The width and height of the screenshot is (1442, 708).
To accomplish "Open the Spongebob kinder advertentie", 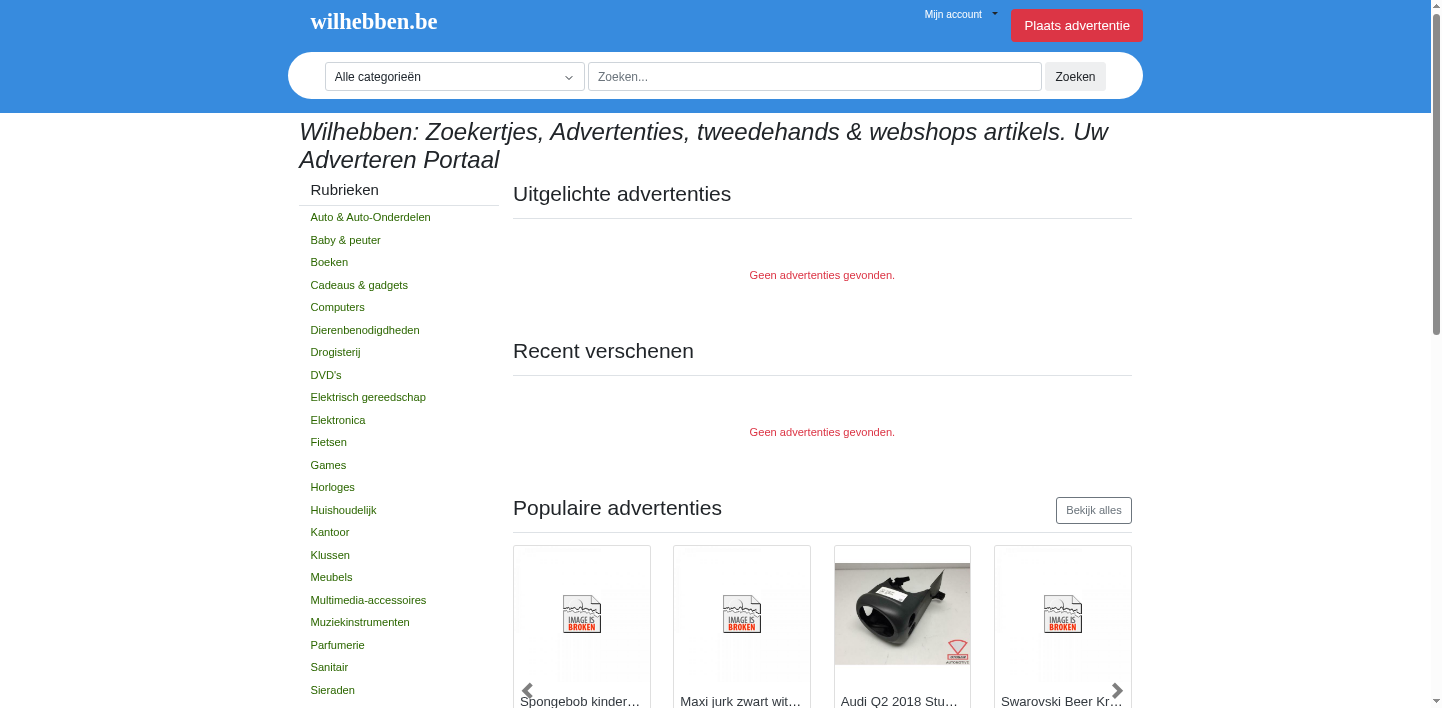I will click(578, 701).
